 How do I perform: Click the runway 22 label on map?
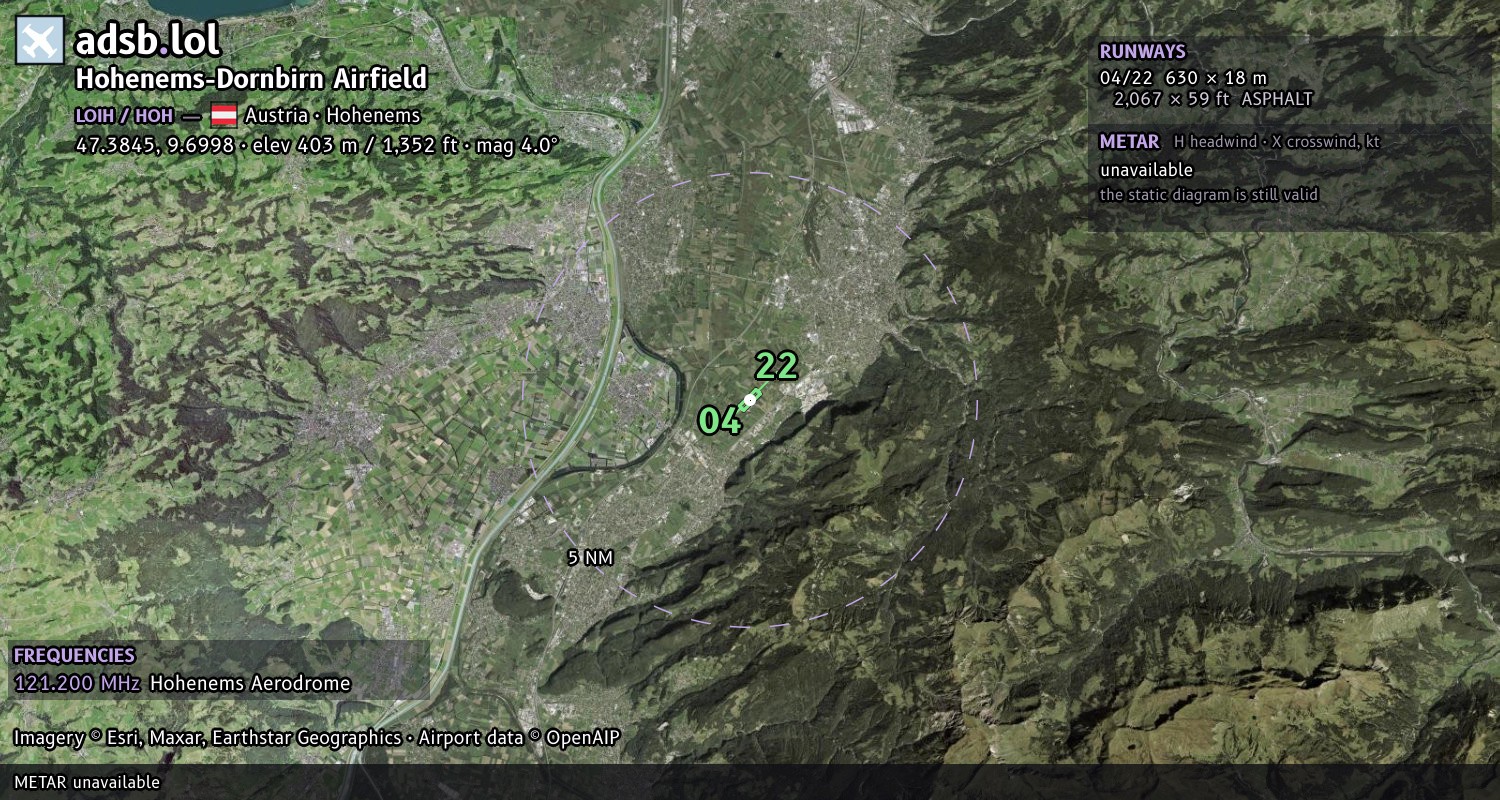pos(776,366)
